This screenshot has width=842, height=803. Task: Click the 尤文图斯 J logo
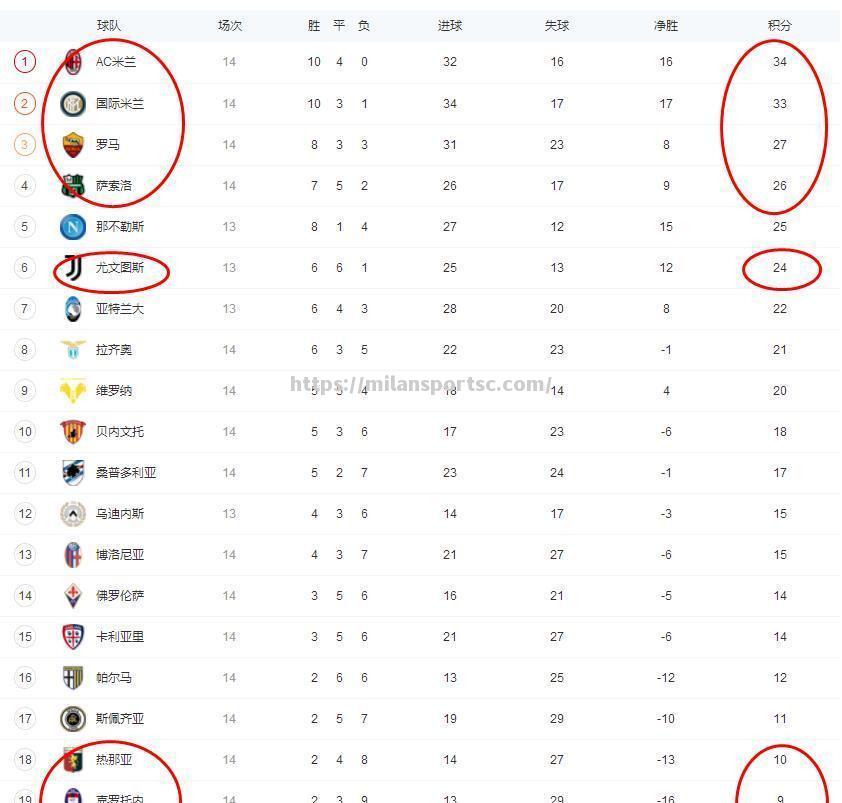(x=73, y=267)
